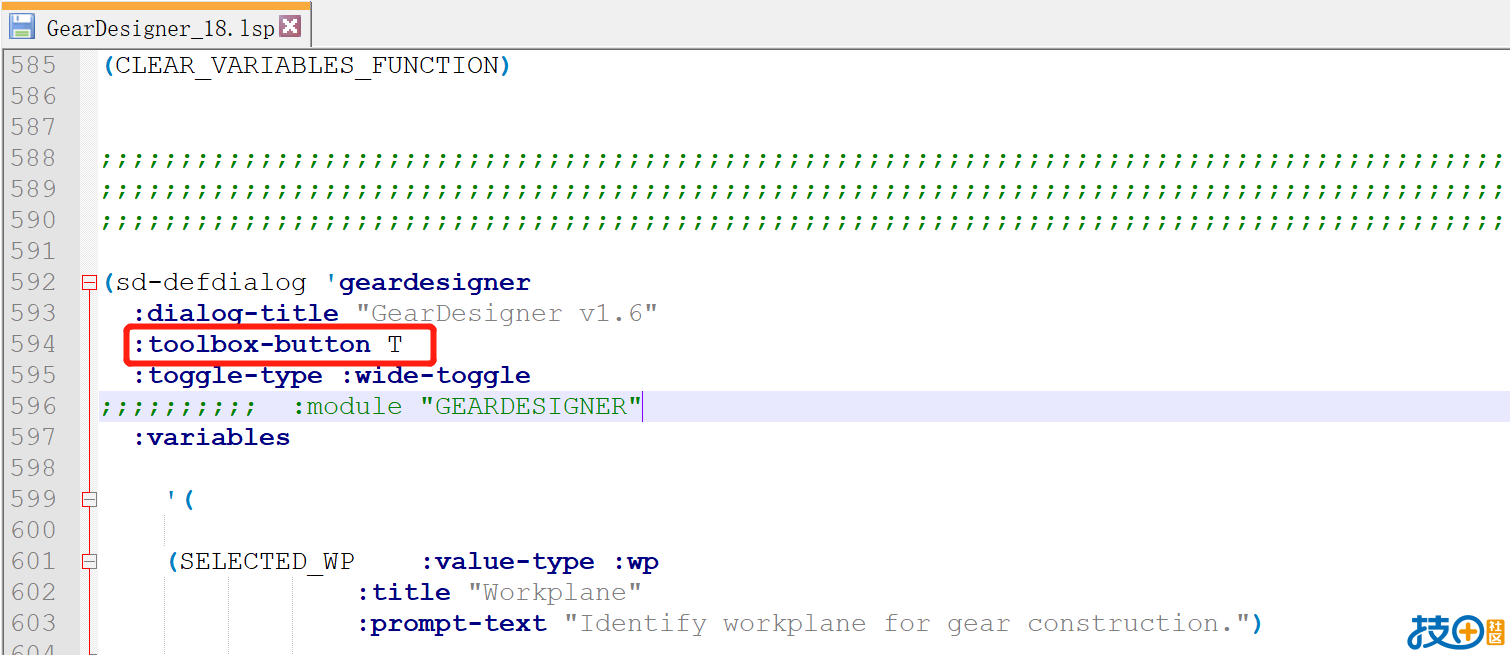Click the semicolon comment line 590
Image resolution: width=1510 pixels, height=655 pixels.
[802, 221]
